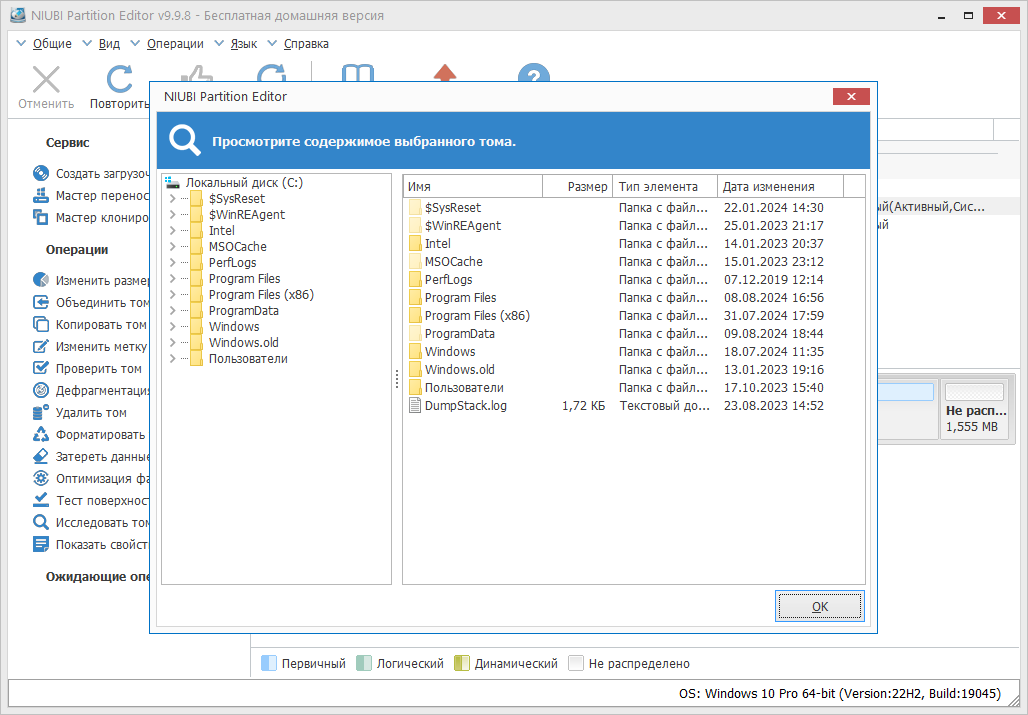Expand the PerfLogs tree folder
Image resolution: width=1028 pixels, height=715 pixels.
pyautogui.click(x=172, y=262)
